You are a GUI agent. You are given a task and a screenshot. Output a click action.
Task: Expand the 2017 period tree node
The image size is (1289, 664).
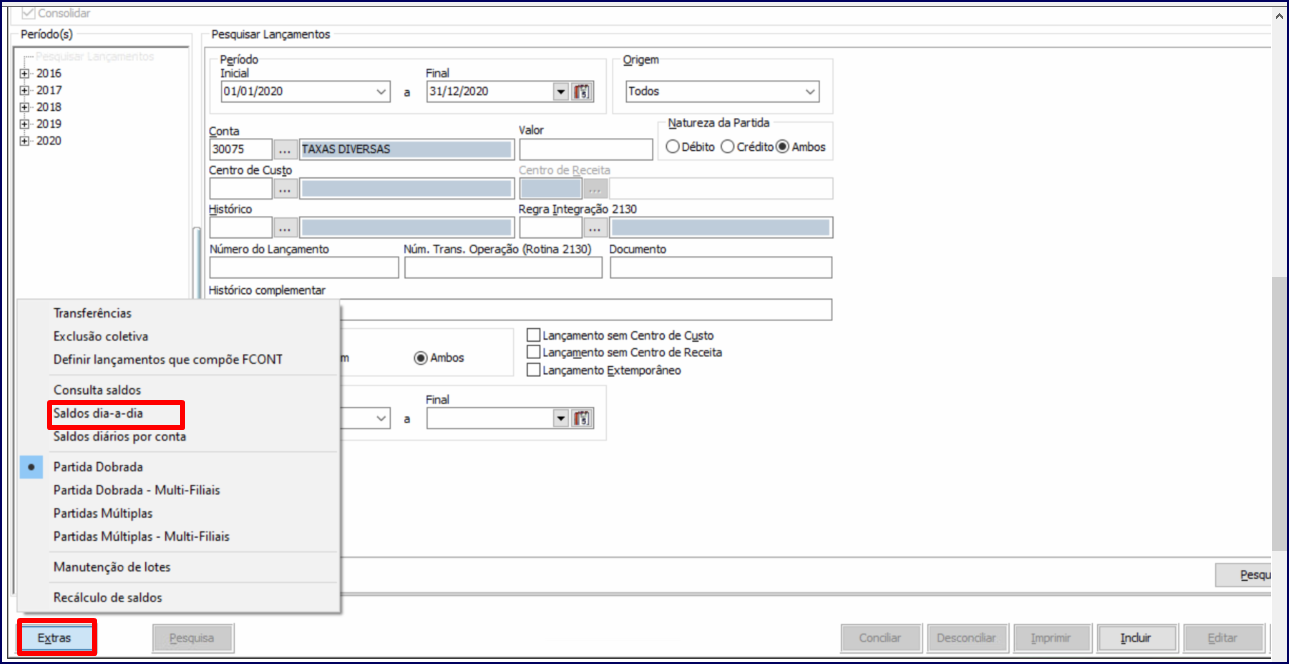(x=25, y=91)
